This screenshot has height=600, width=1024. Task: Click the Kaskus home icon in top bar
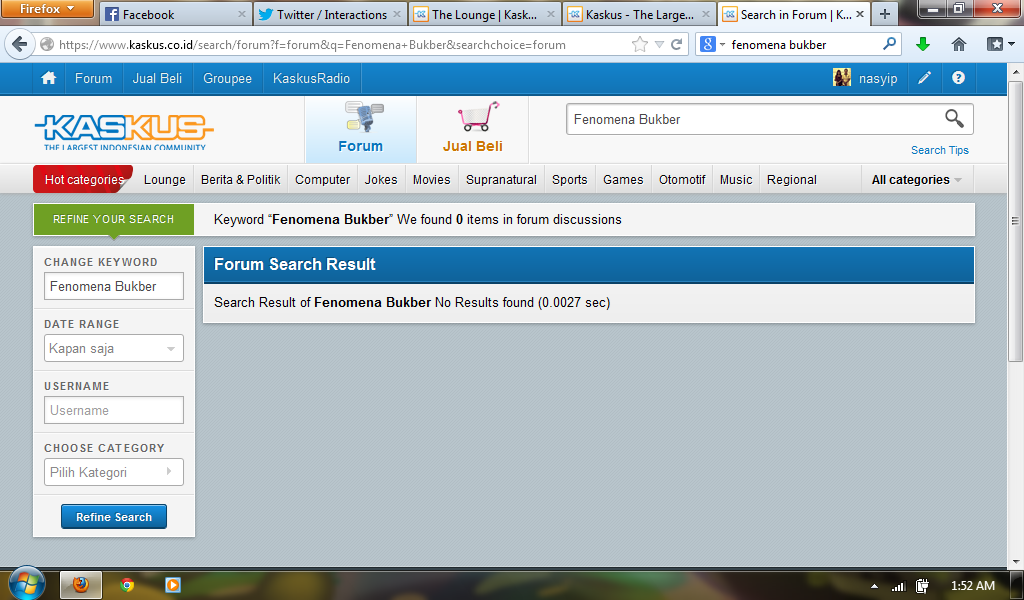[48, 78]
